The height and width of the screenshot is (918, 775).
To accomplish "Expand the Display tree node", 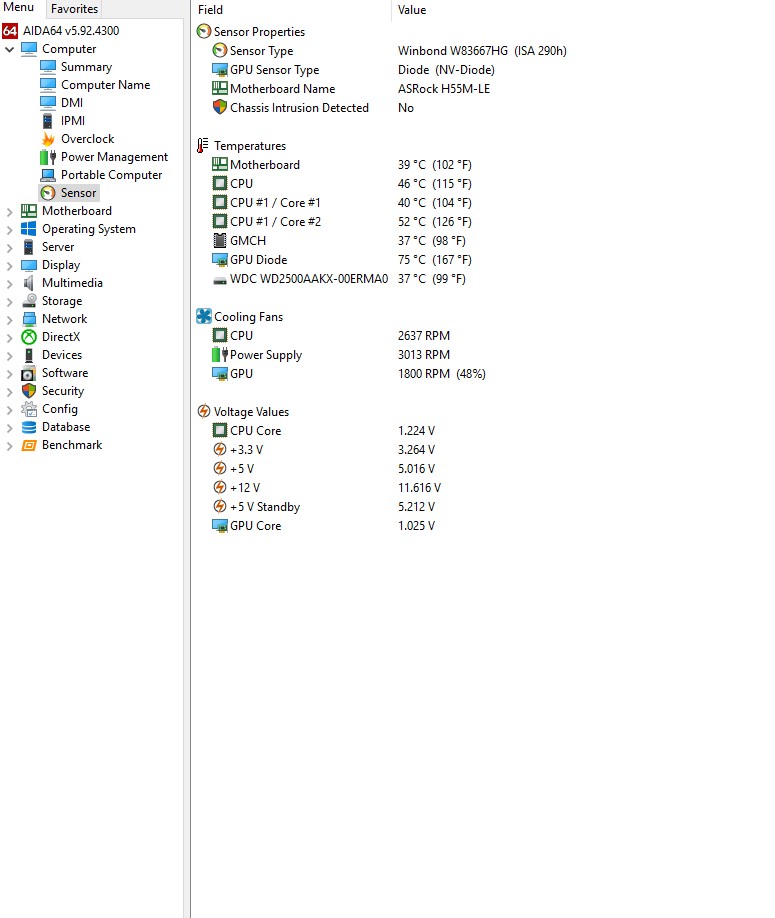I will 9,266.
